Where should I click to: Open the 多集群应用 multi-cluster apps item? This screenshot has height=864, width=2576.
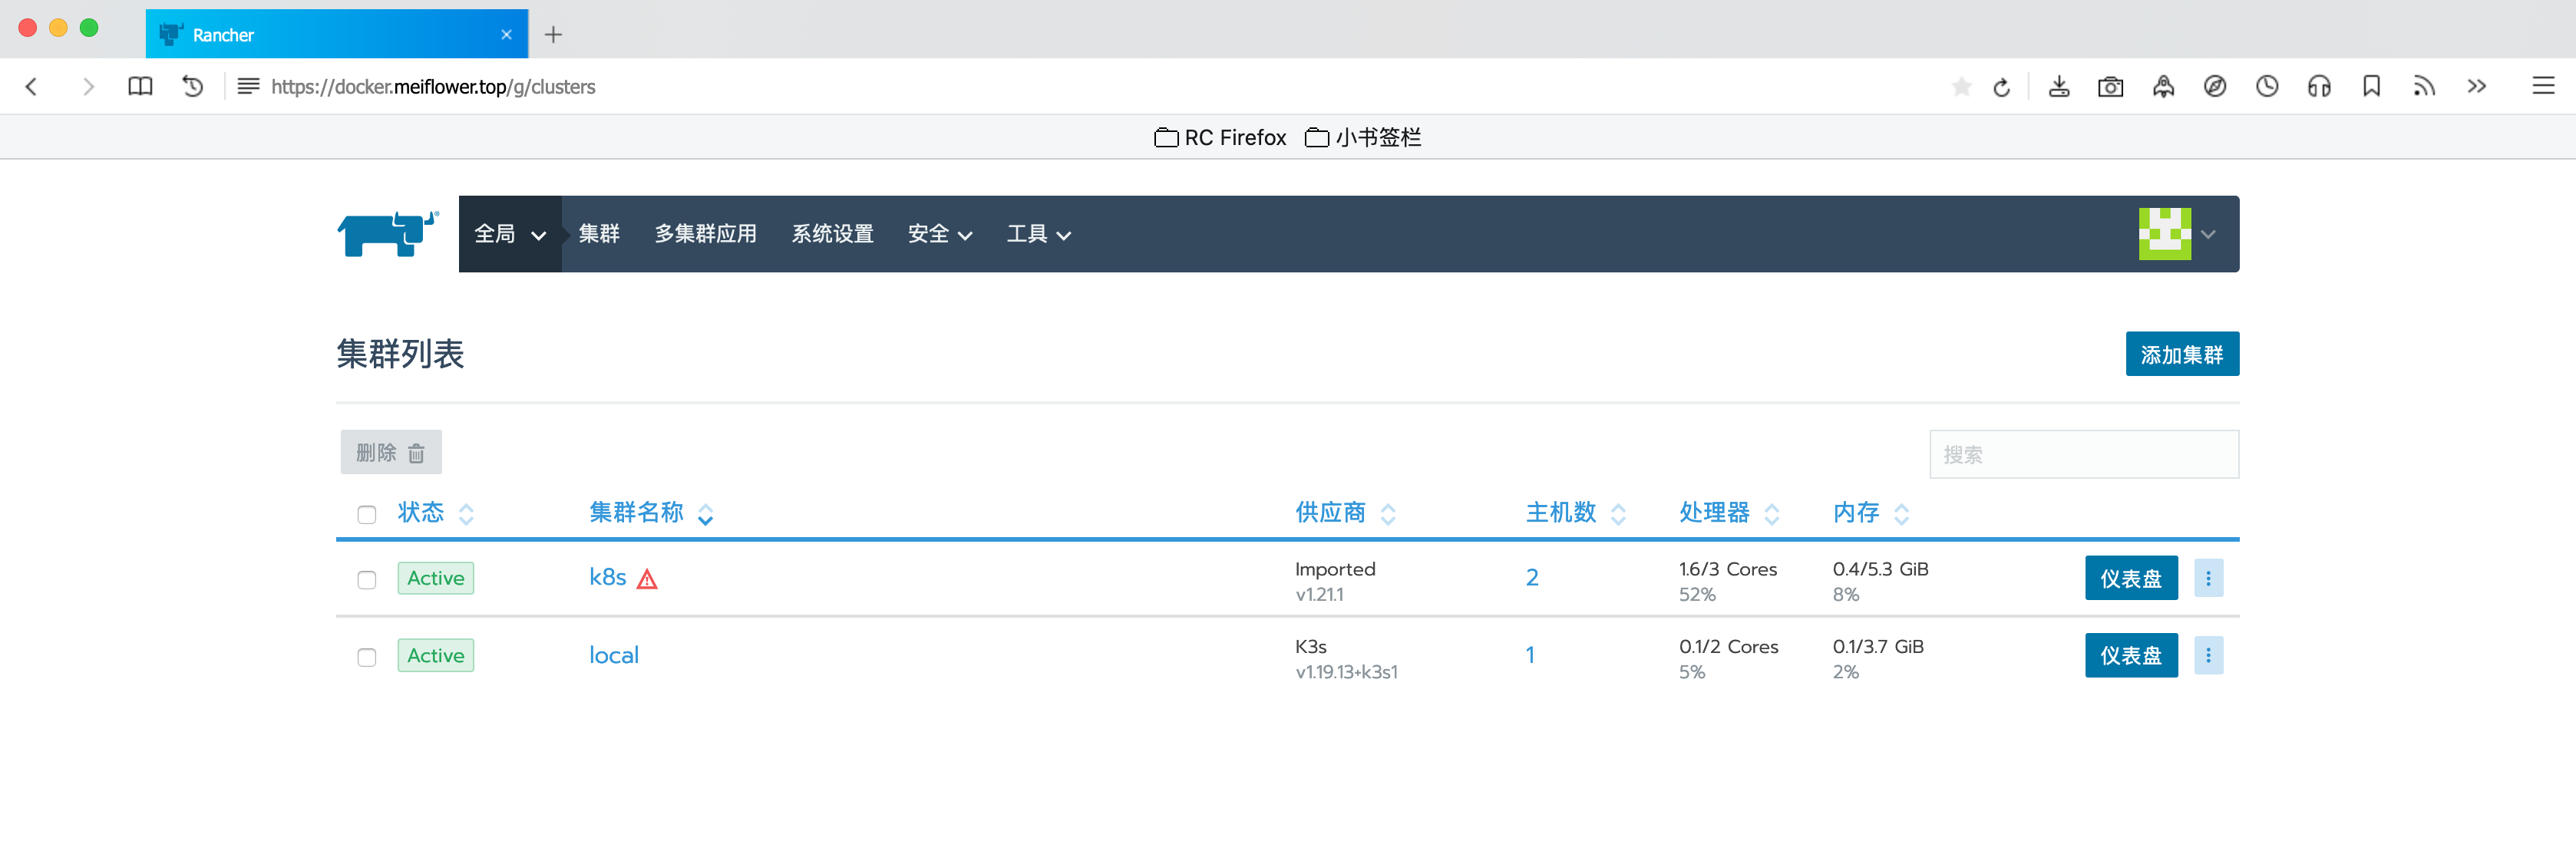(x=705, y=234)
